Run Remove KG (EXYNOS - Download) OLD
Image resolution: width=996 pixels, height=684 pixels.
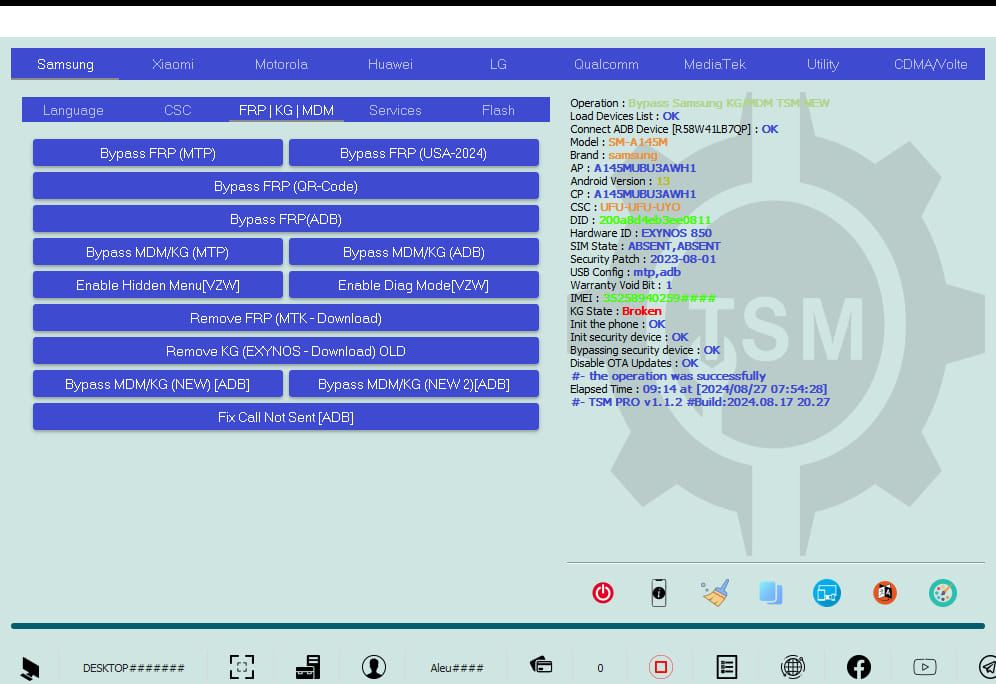coord(286,351)
